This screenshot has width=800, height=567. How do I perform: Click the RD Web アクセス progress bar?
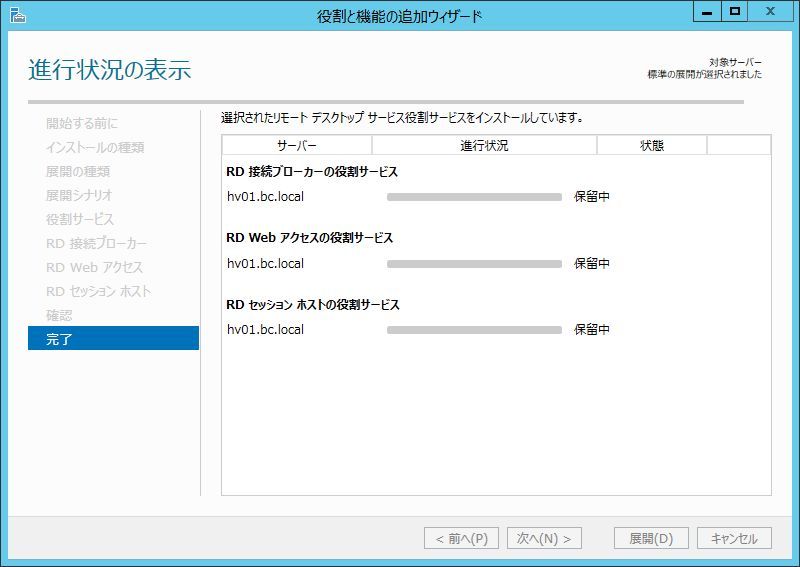(474, 264)
